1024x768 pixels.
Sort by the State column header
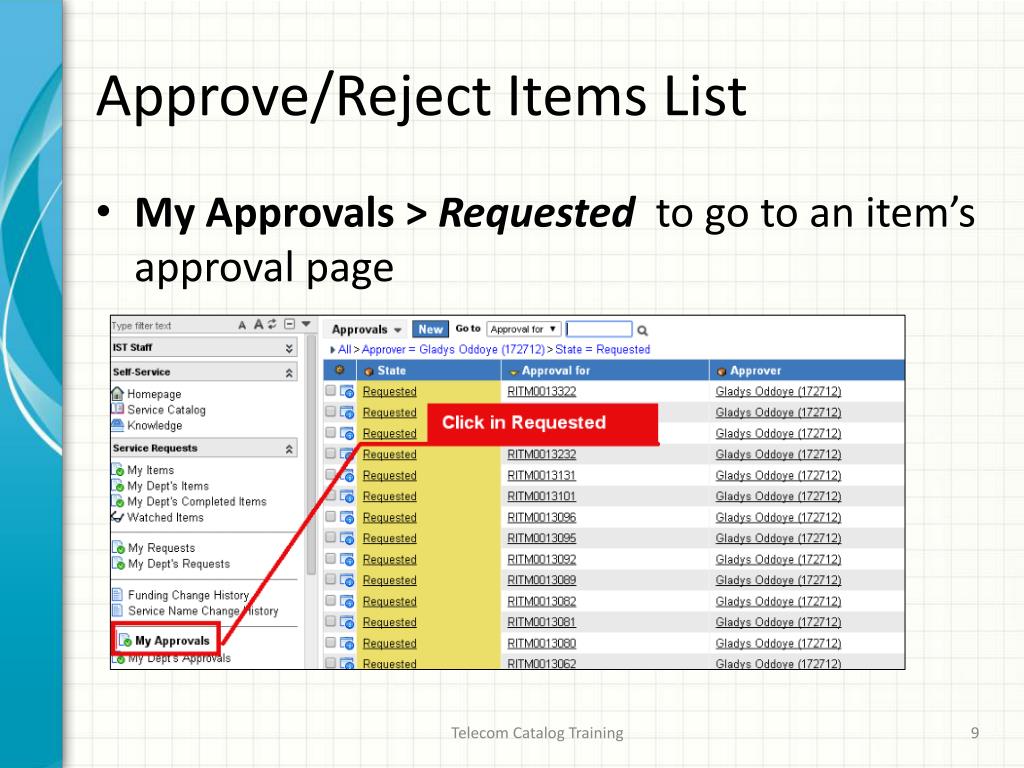click(429, 370)
